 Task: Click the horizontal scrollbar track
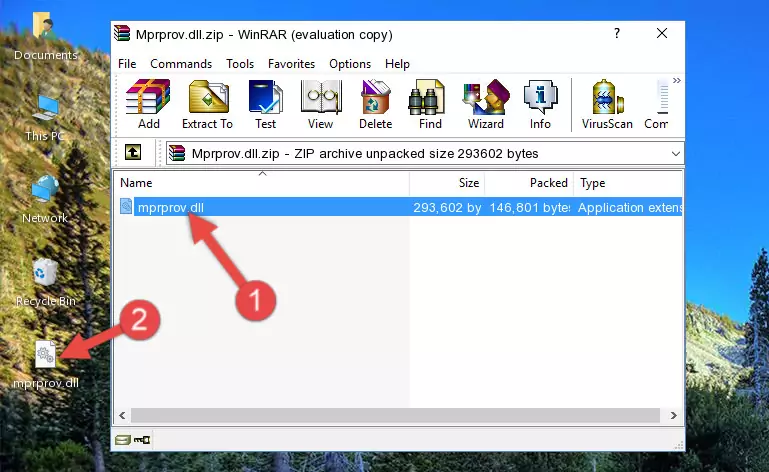[x=395, y=416]
